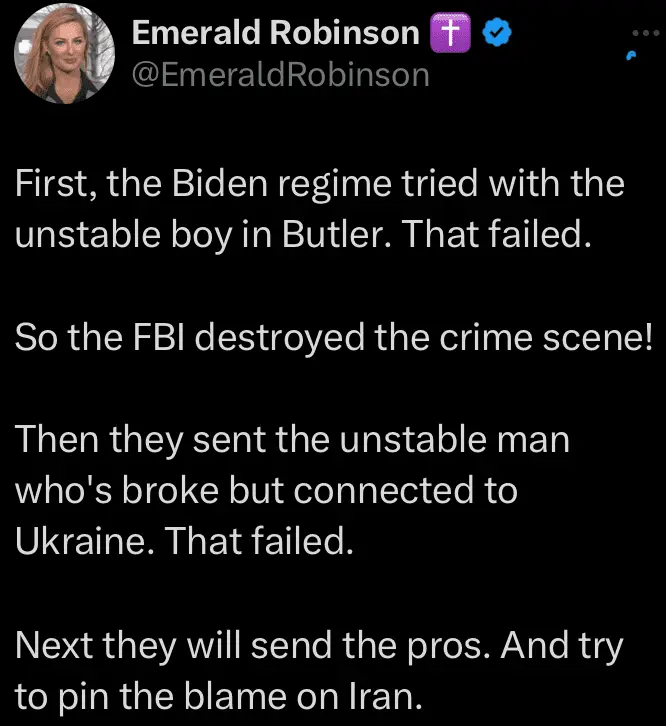The image size is (666, 726).
Task: Click the line "Next they will send the pros"
Action: point(320,646)
